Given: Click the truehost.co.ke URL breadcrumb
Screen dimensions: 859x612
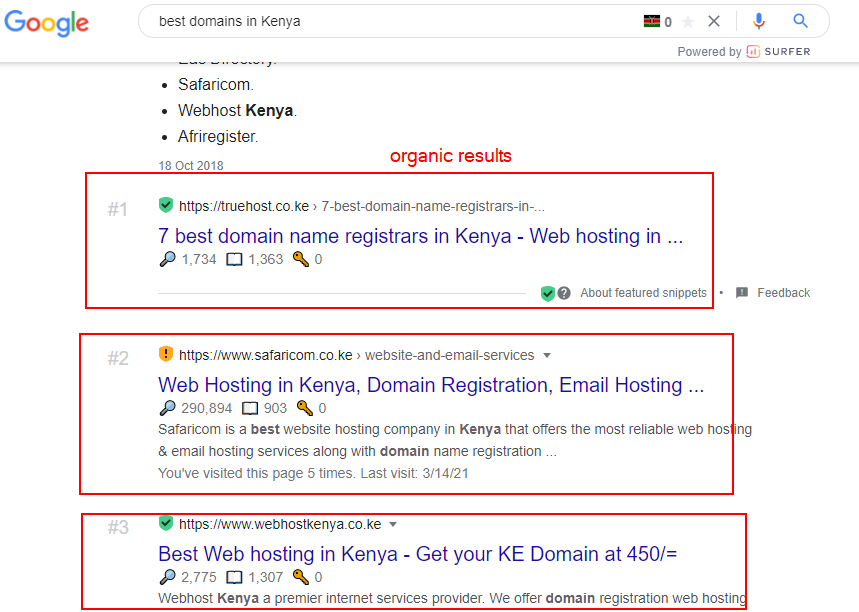Looking at the screenshot, I should (362, 206).
